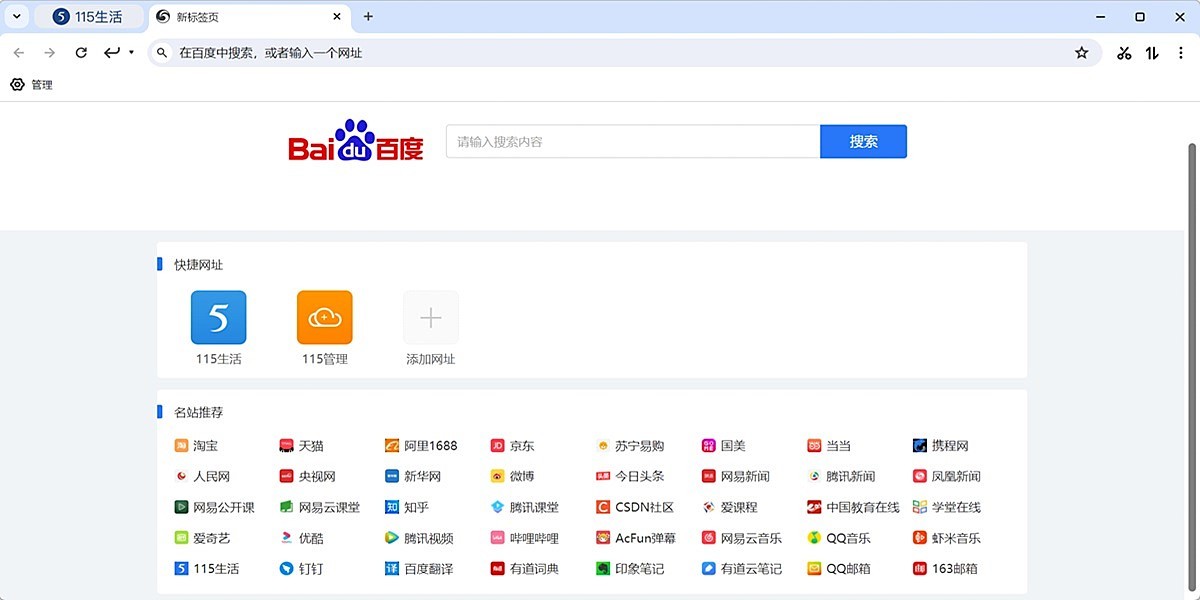Open the three-dot browser menu
The width and height of the screenshot is (1200, 600).
[1181, 53]
